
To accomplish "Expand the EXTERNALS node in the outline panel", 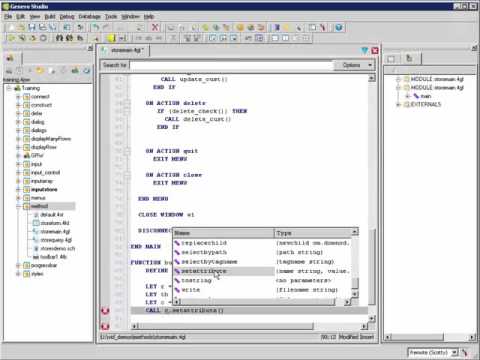I will coord(398,105).
